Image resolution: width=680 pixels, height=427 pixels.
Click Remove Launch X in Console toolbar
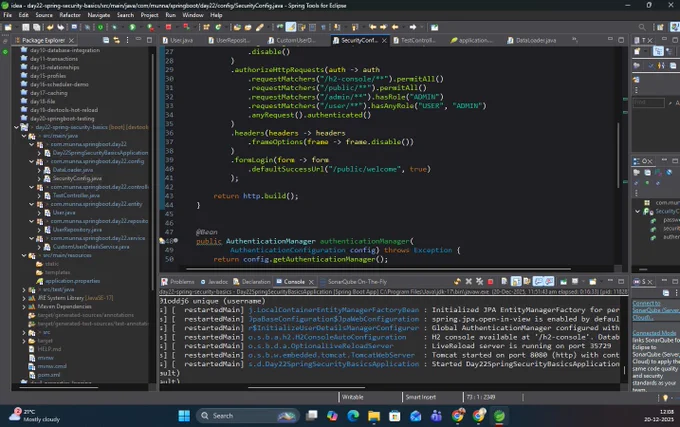tap(468, 282)
